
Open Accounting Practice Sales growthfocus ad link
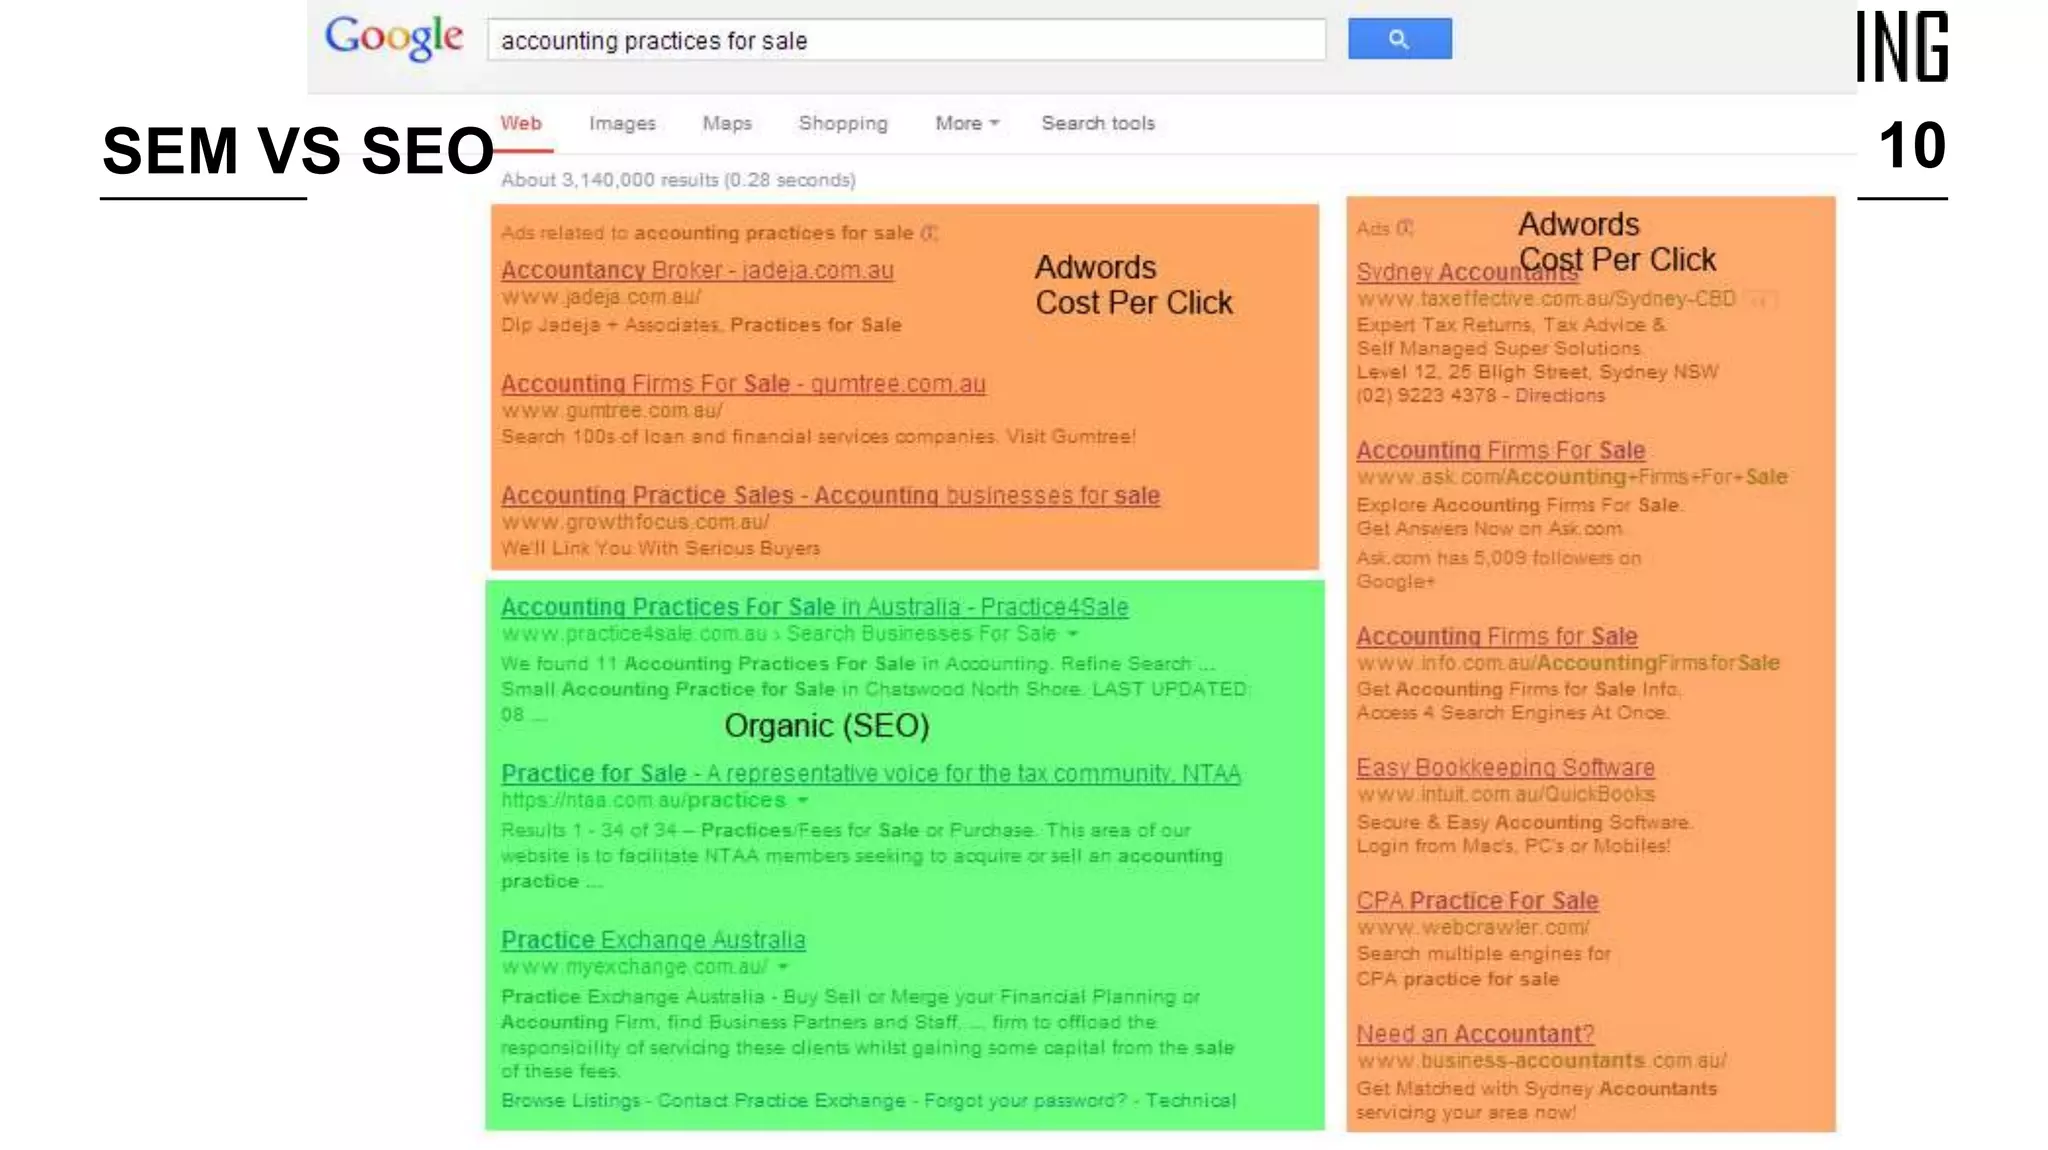[x=830, y=496]
